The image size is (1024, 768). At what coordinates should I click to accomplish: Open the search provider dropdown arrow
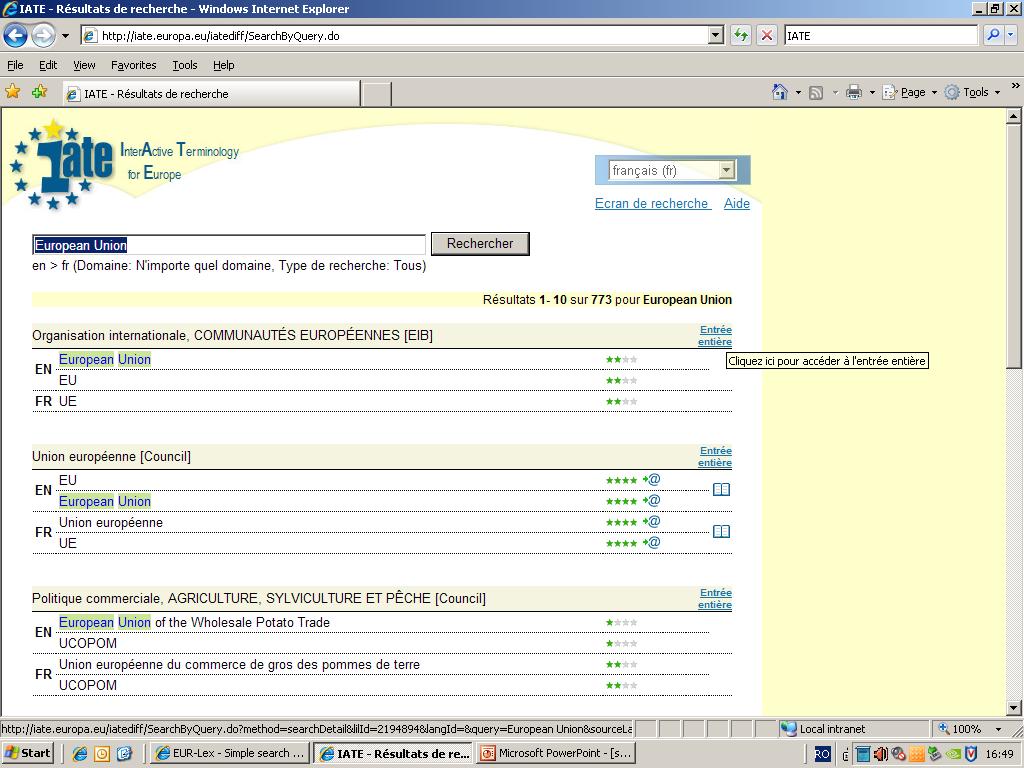[1011, 35]
